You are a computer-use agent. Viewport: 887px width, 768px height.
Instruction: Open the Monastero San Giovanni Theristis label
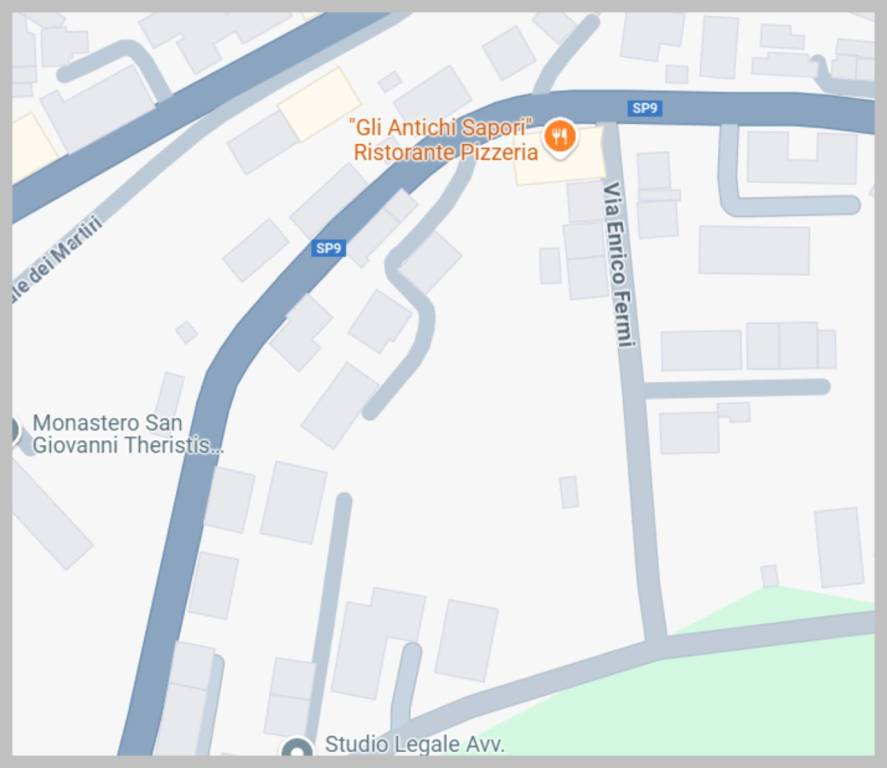pyautogui.click(x=128, y=434)
